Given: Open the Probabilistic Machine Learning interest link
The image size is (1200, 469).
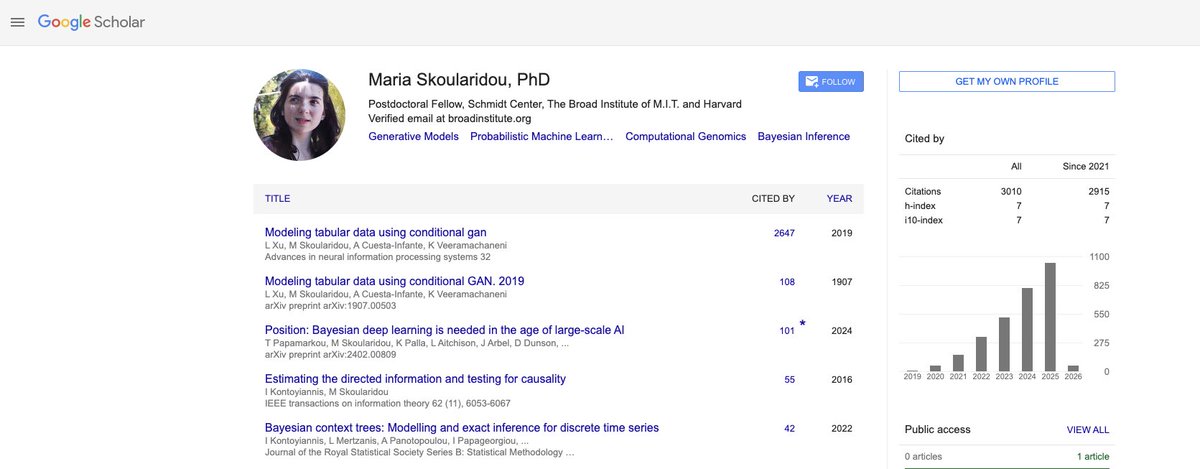Looking at the screenshot, I should [541, 136].
